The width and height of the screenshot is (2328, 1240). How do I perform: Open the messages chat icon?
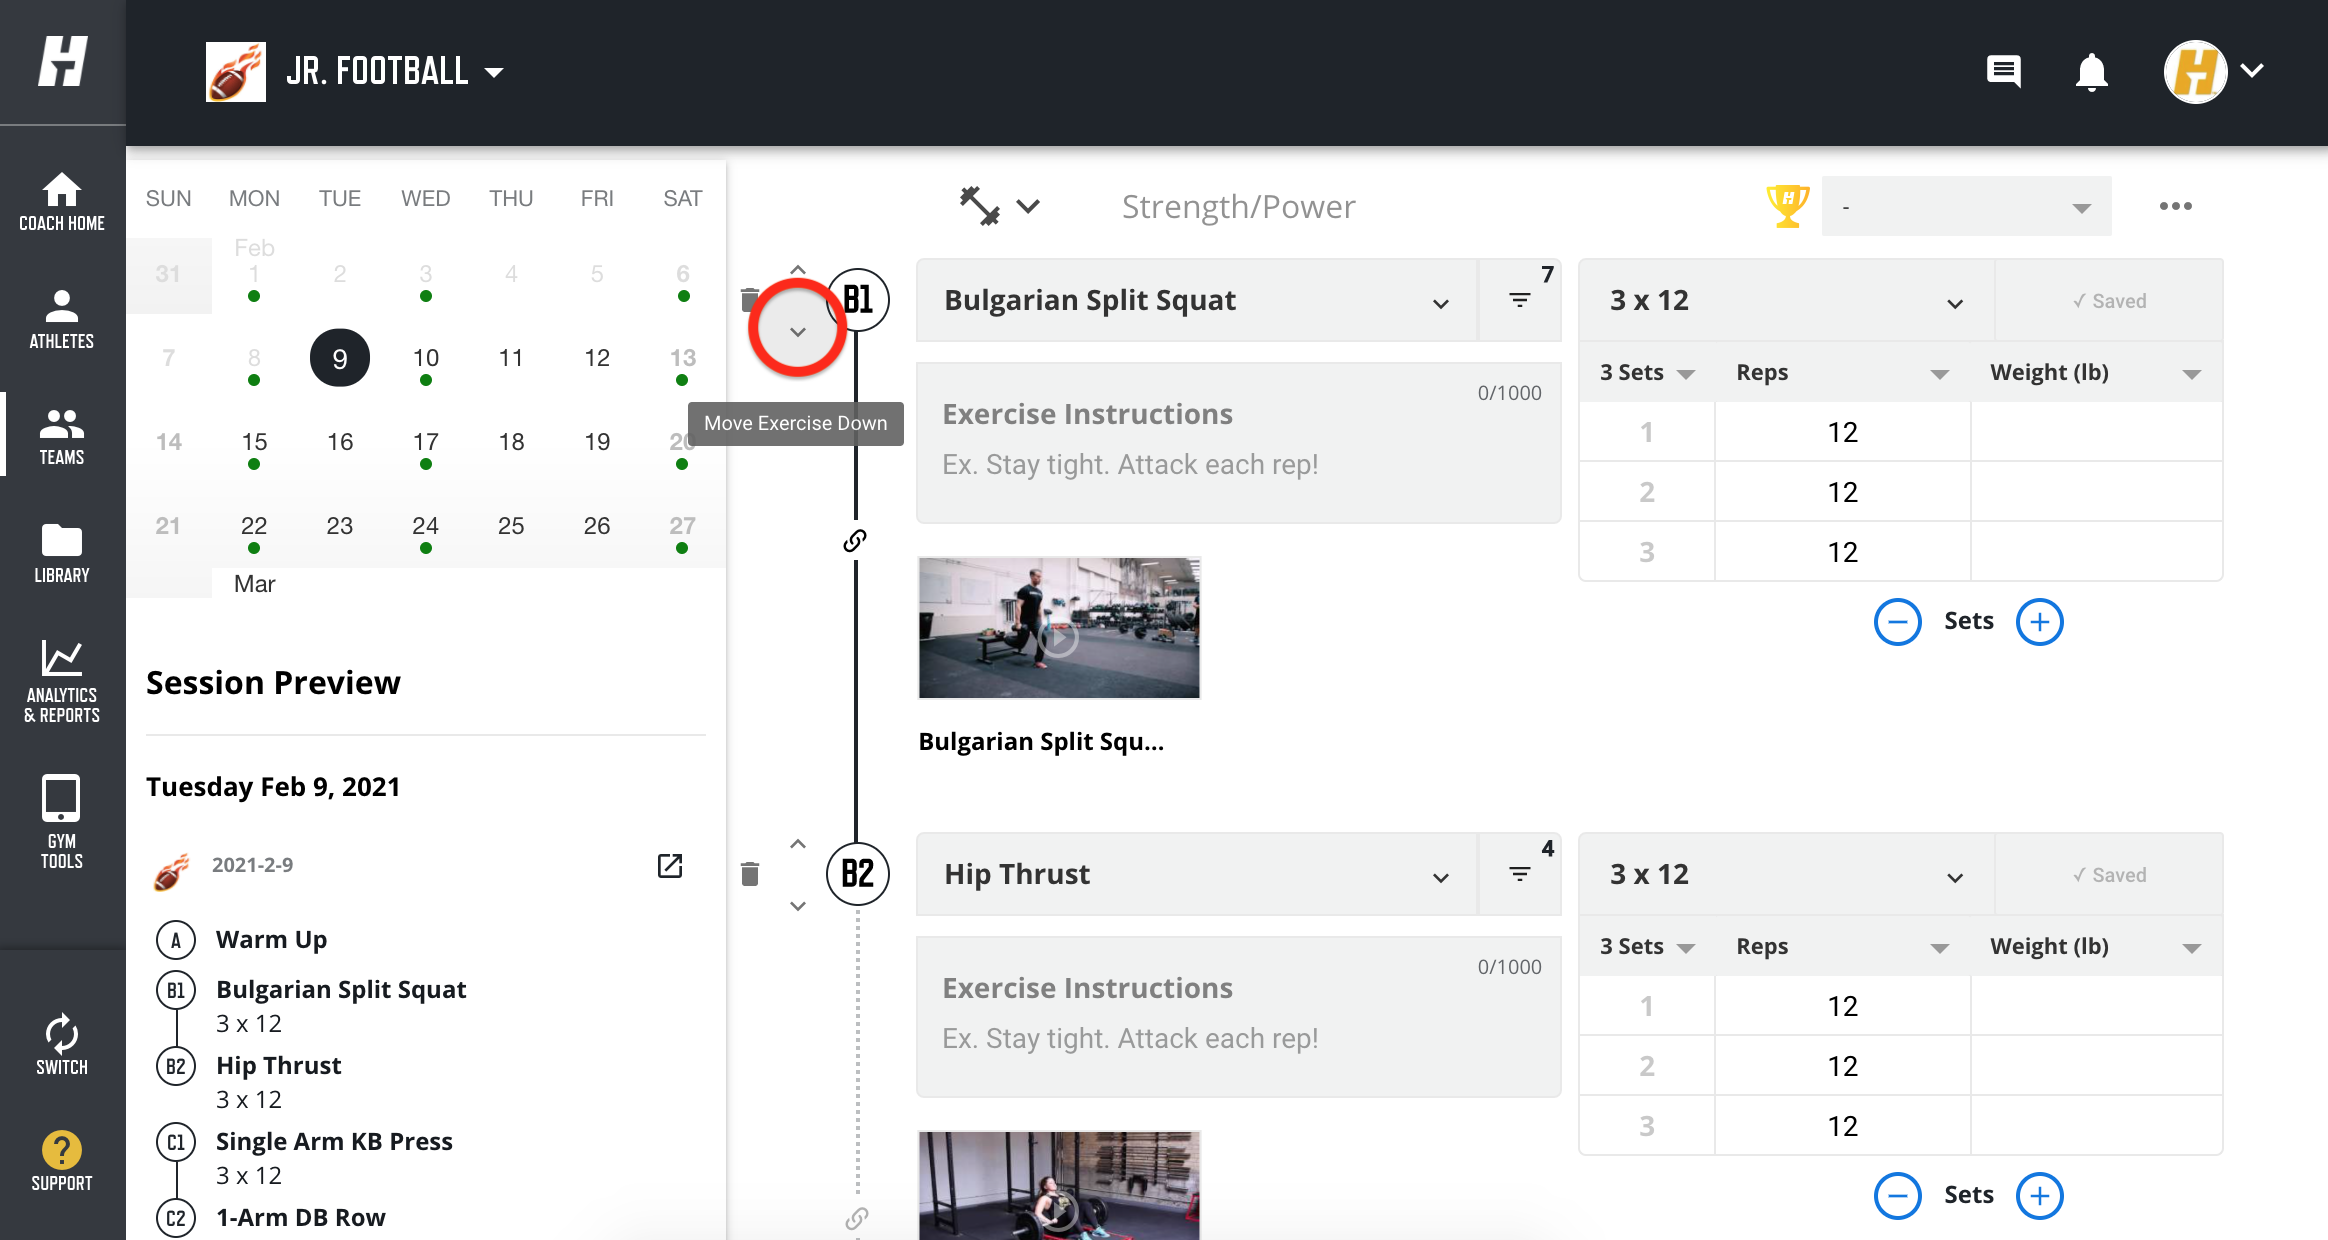2003,71
